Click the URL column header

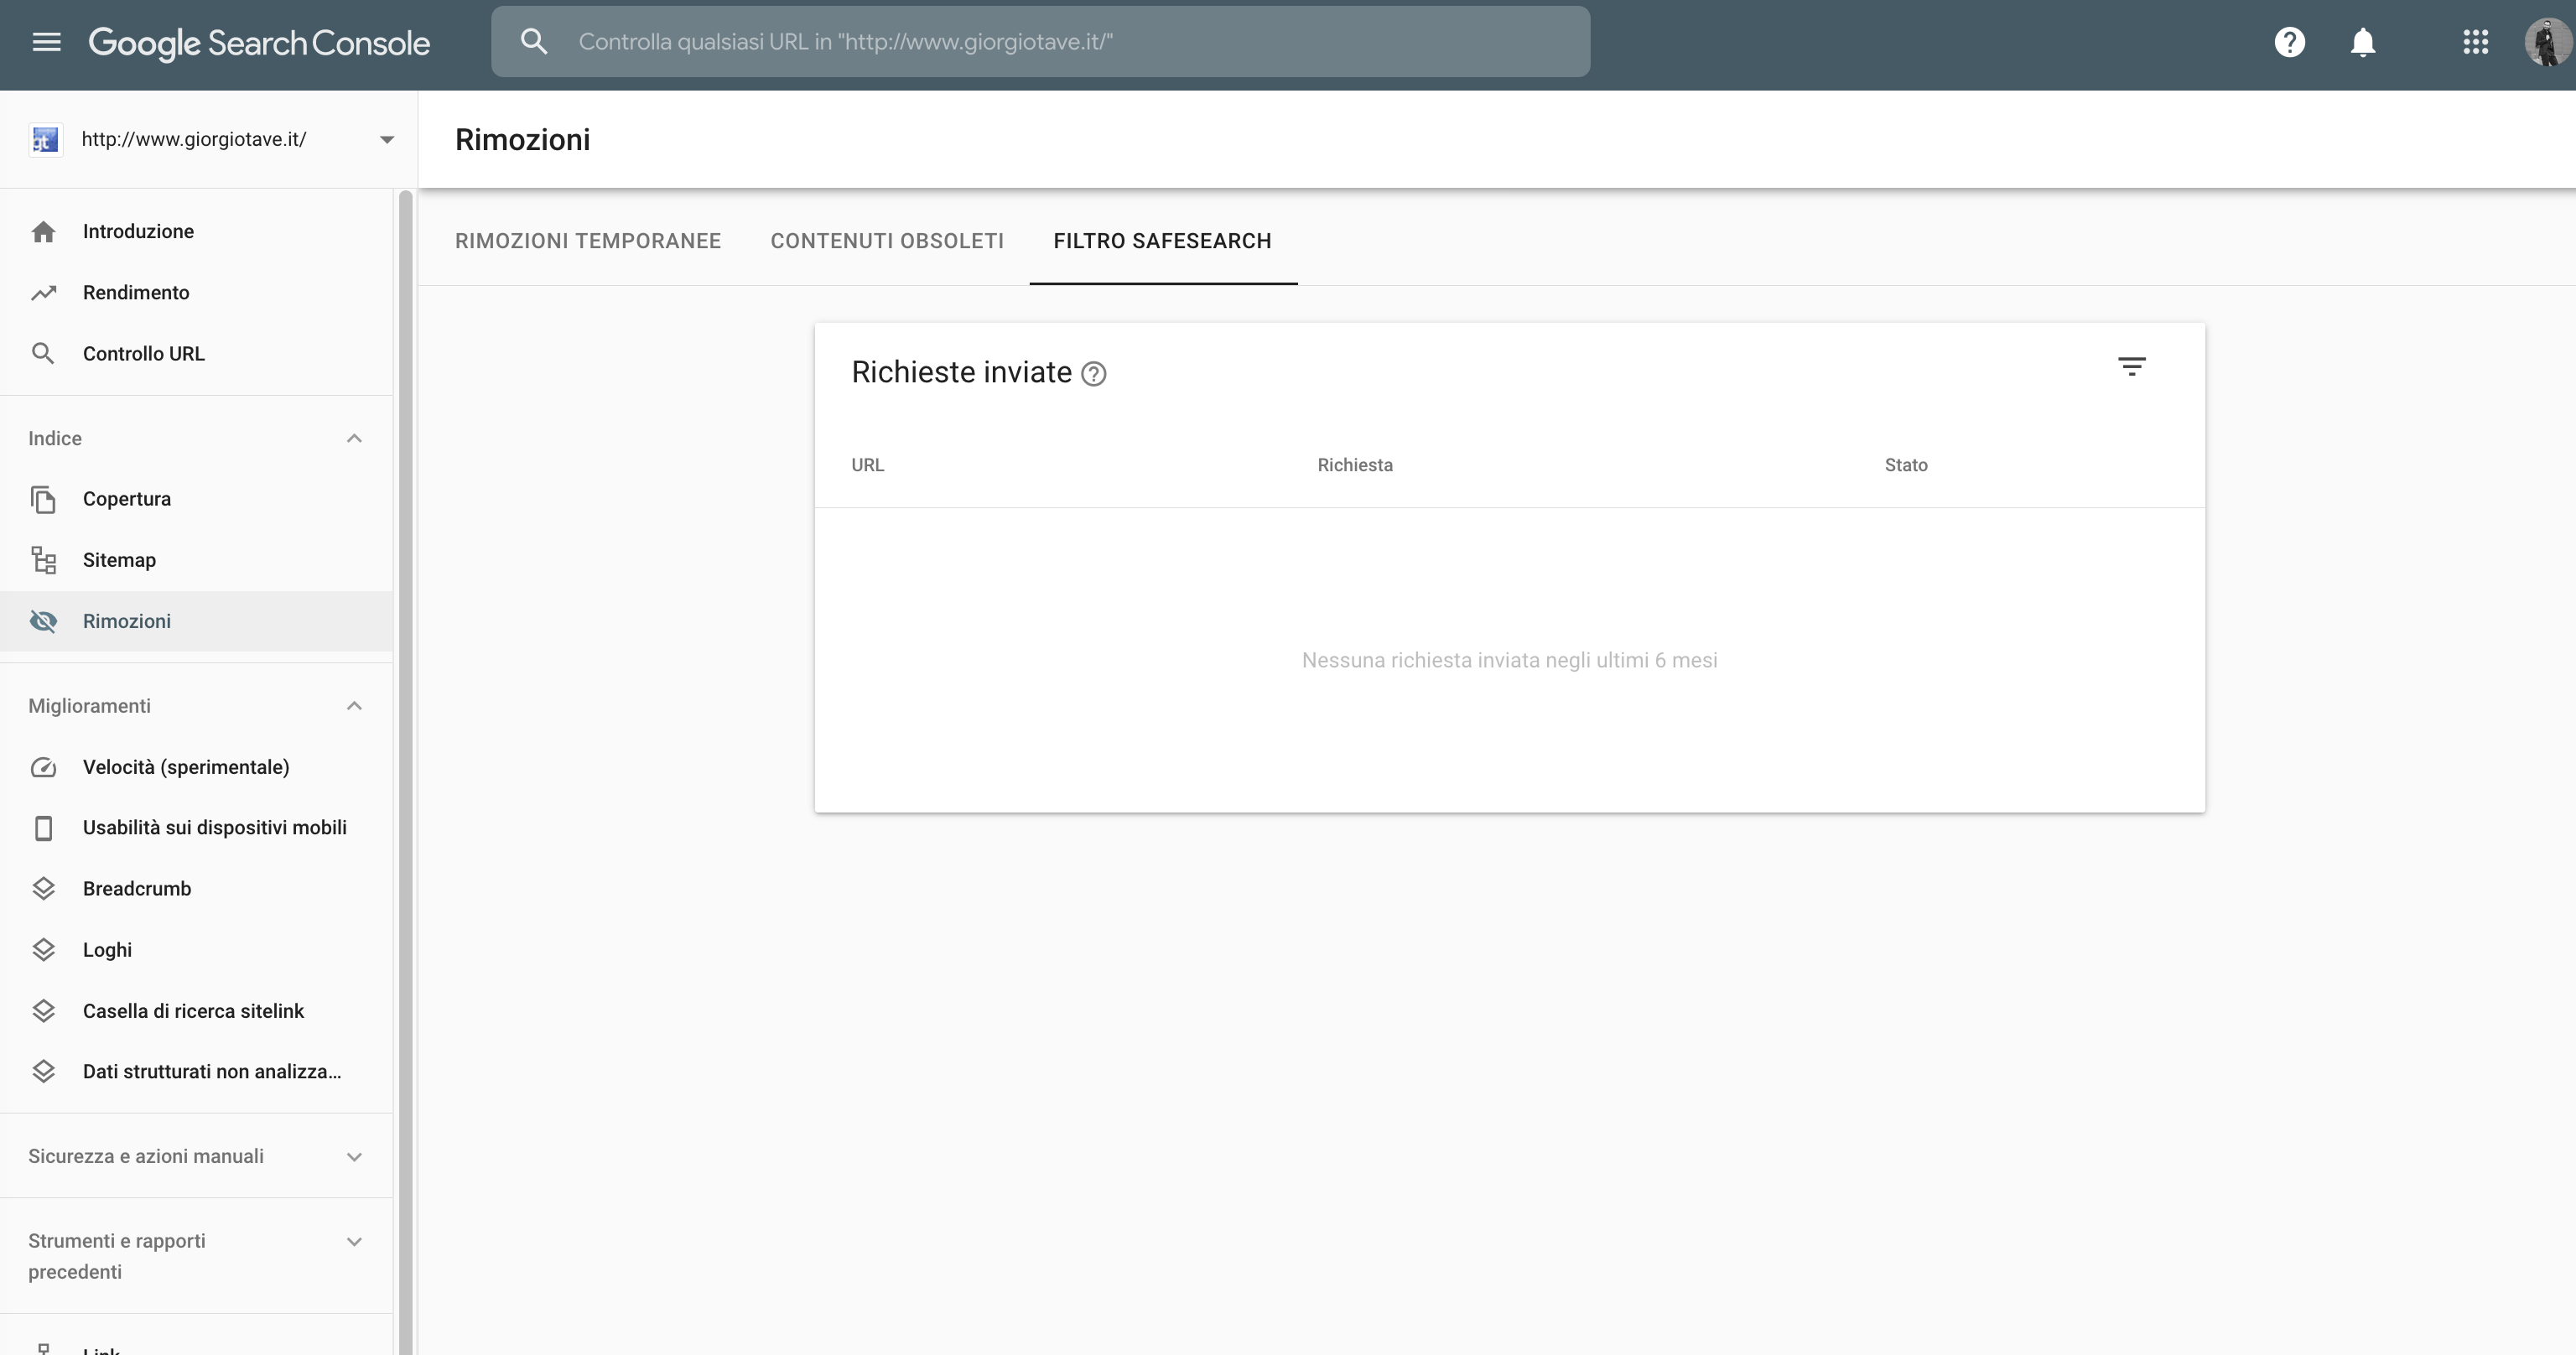(868, 465)
